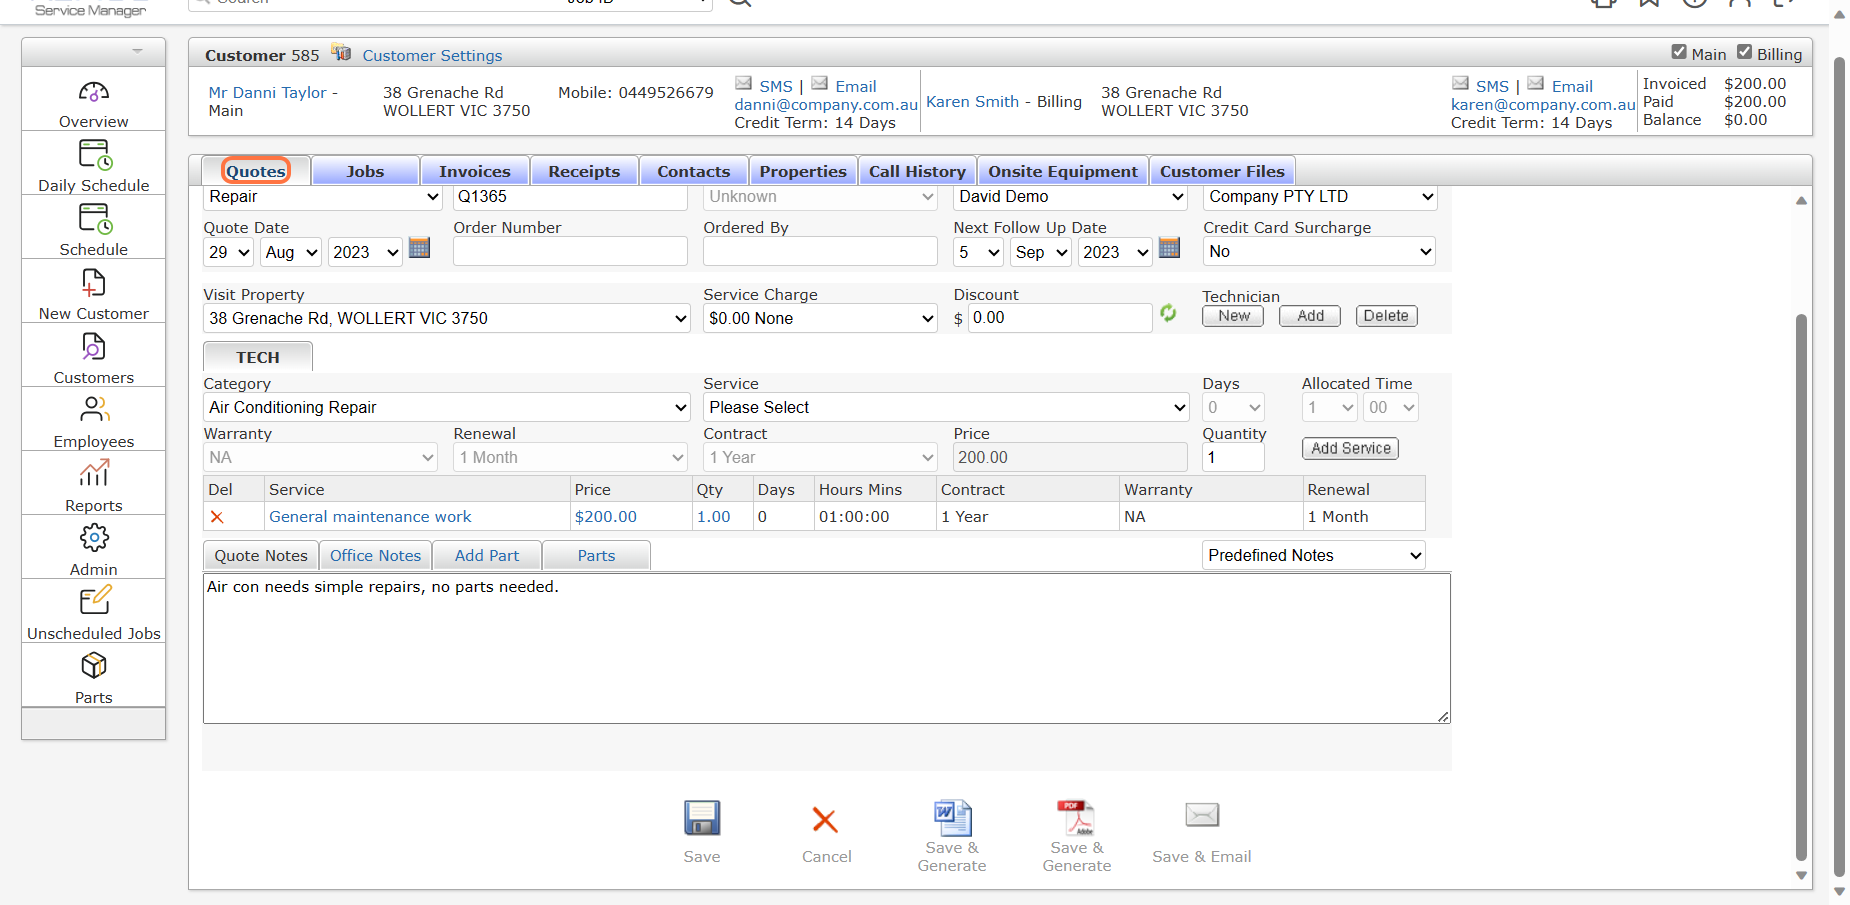Screen dimensions: 1850x905
Task: Open the Unscheduled Jobs icon
Action: (94, 601)
